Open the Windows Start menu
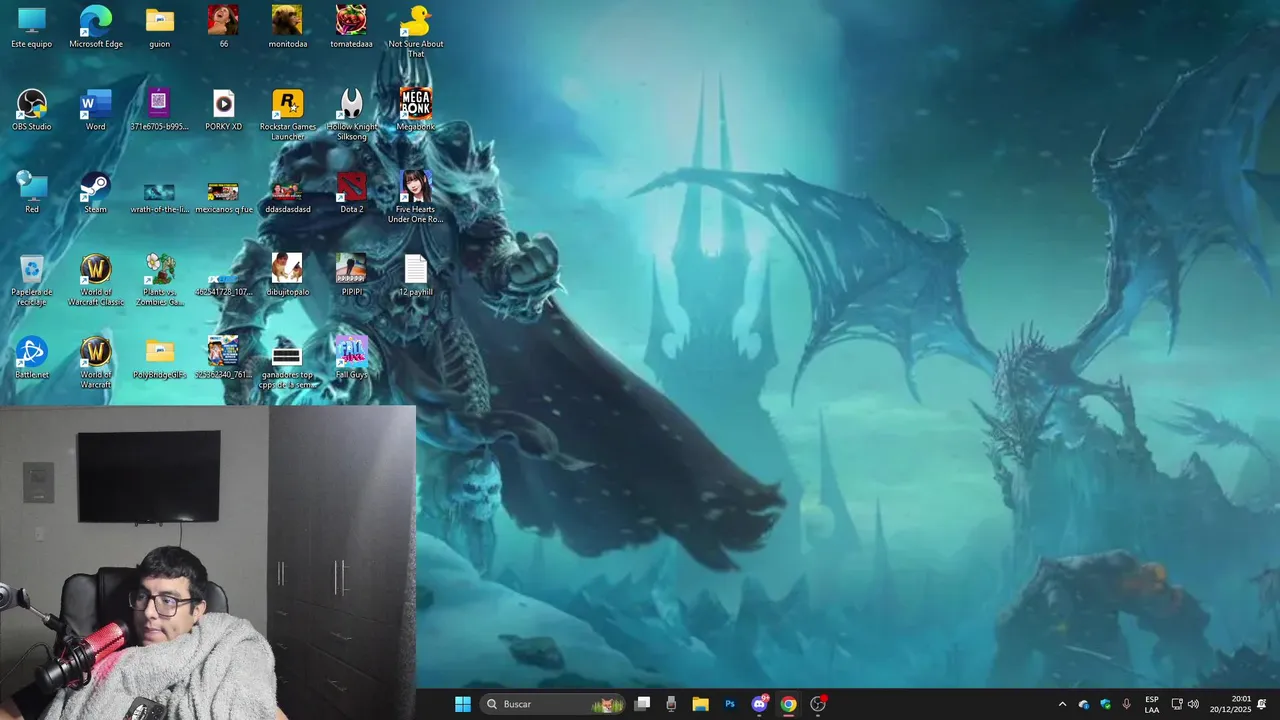1280x720 pixels. tap(463, 704)
